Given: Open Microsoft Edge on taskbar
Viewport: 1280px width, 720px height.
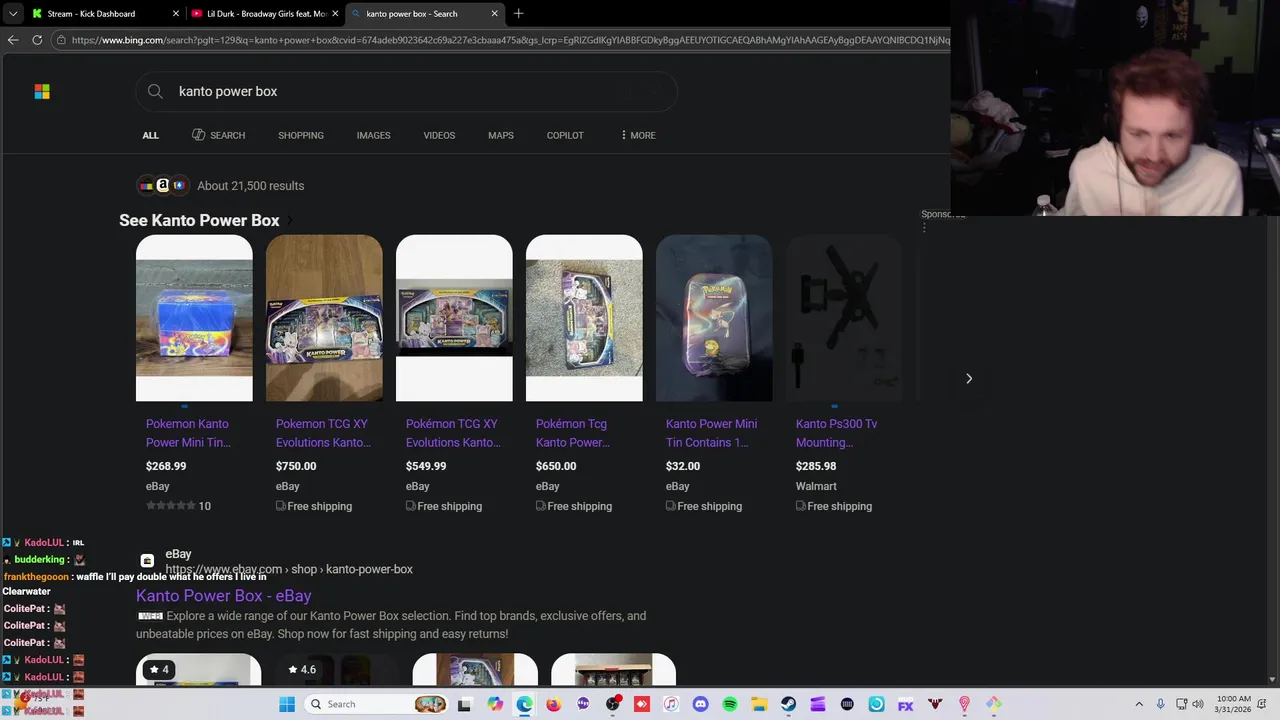Looking at the screenshot, I should point(524,704).
